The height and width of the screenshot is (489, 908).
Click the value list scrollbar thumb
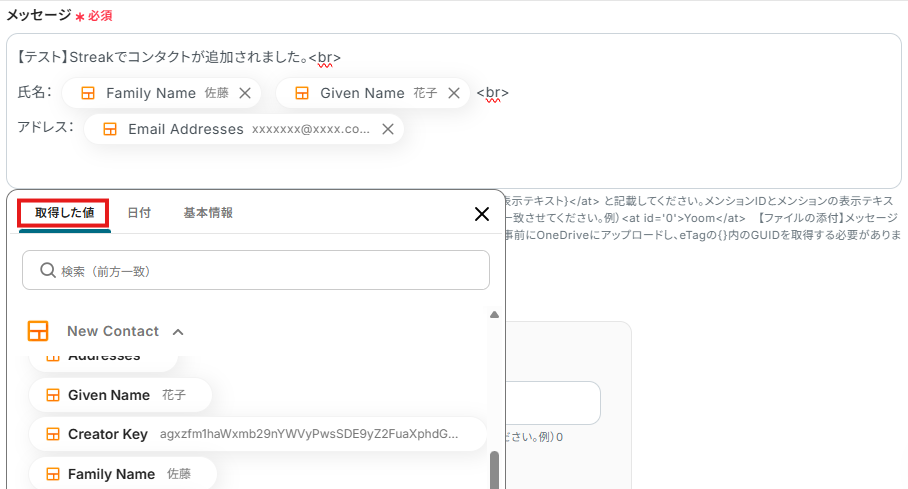(495, 470)
